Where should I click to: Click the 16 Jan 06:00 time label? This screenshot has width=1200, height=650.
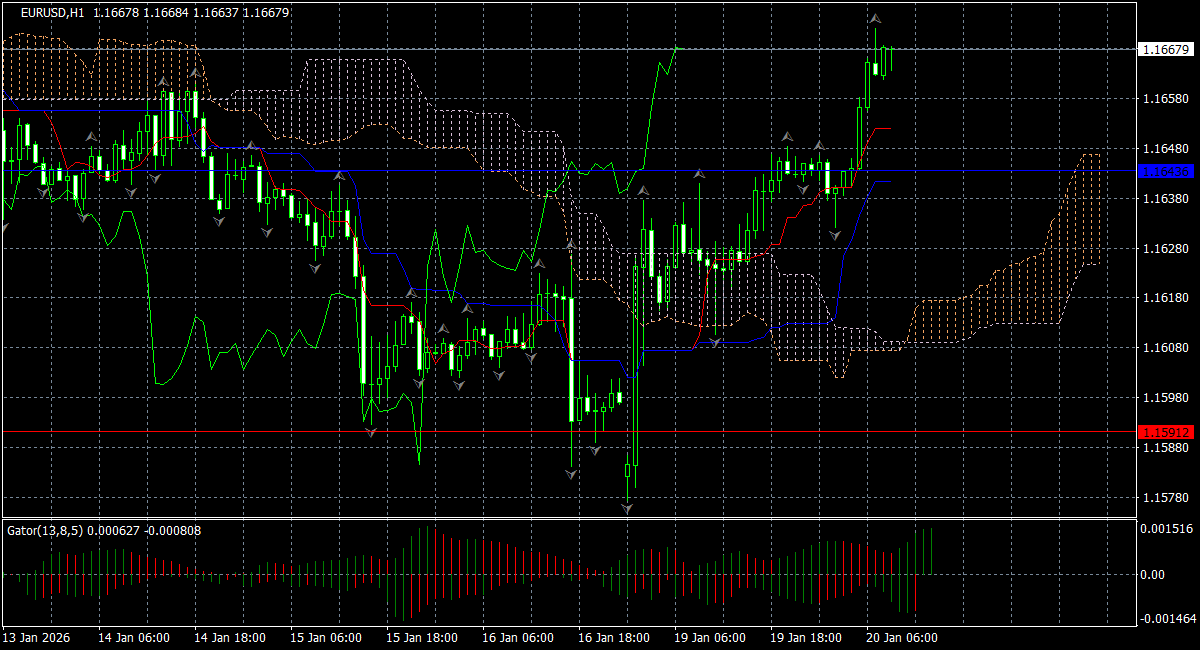[x=516, y=638]
